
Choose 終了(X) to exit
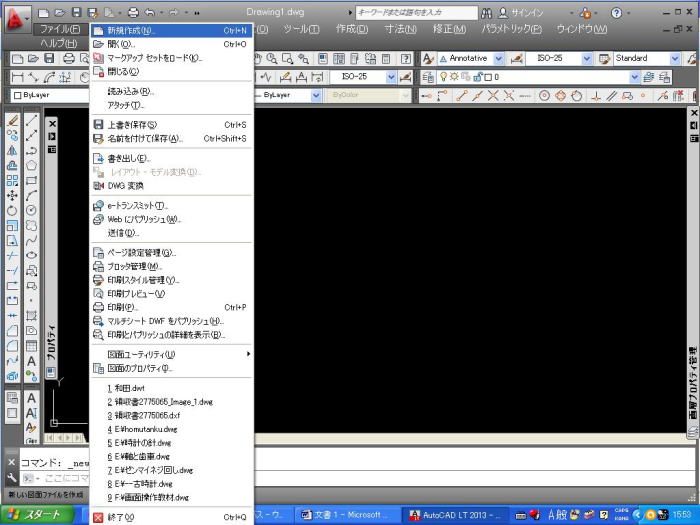coord(171,517)
